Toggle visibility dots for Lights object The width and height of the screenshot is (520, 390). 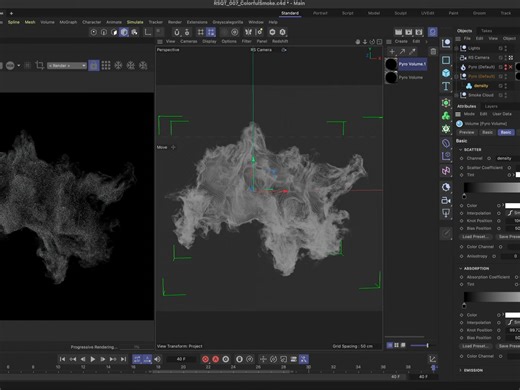pos(506,48)
